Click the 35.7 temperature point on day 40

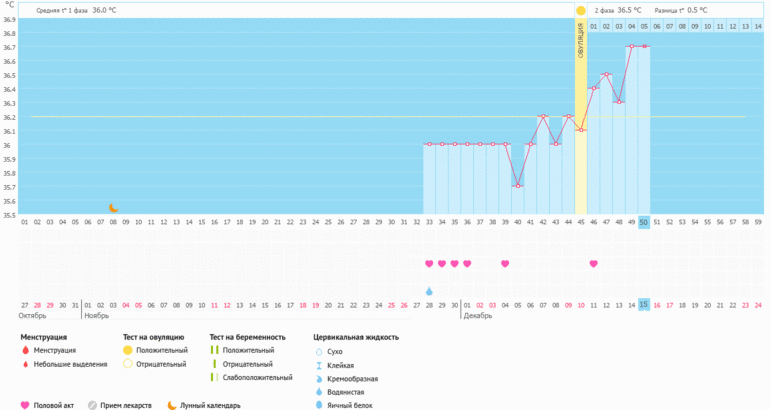517,186
